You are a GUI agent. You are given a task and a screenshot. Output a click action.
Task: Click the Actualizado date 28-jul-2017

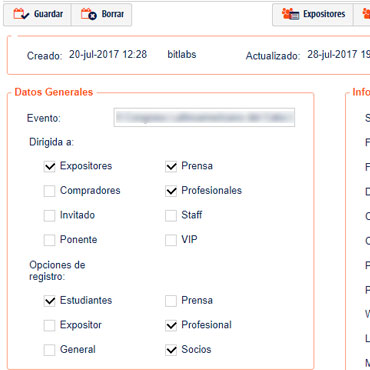point(332,54)
